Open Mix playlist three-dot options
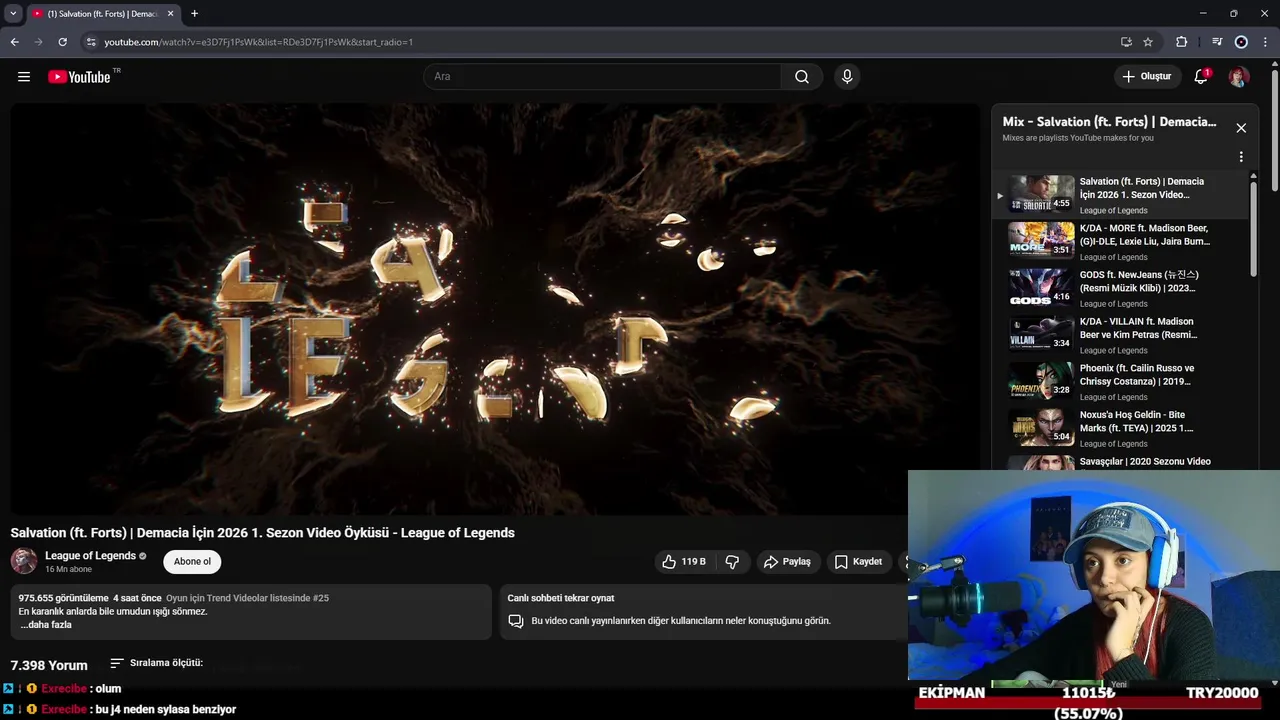 [1241, 157]
